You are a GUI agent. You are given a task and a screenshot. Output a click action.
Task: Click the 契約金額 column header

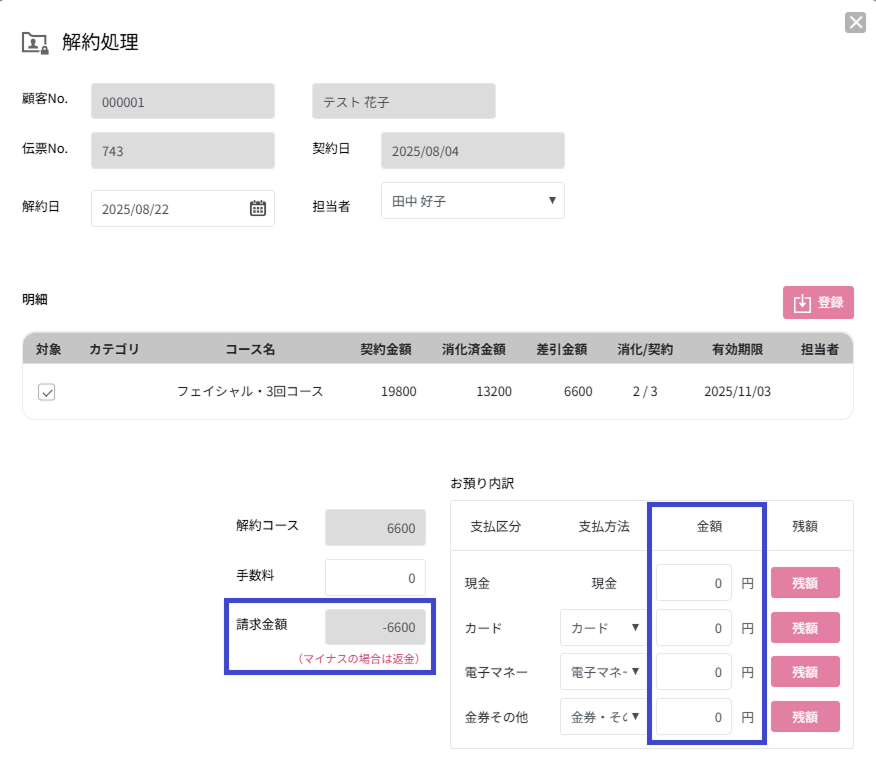pos(386,350)
